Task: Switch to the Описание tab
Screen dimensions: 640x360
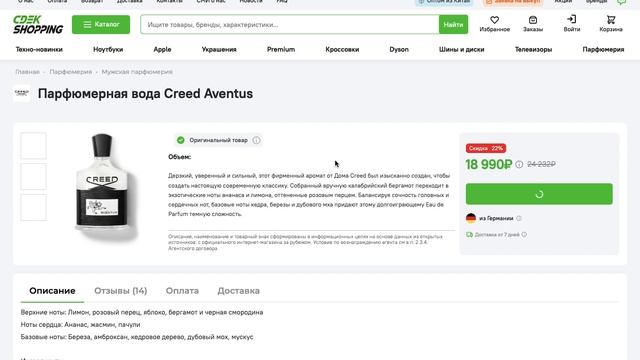Action: 52,291
